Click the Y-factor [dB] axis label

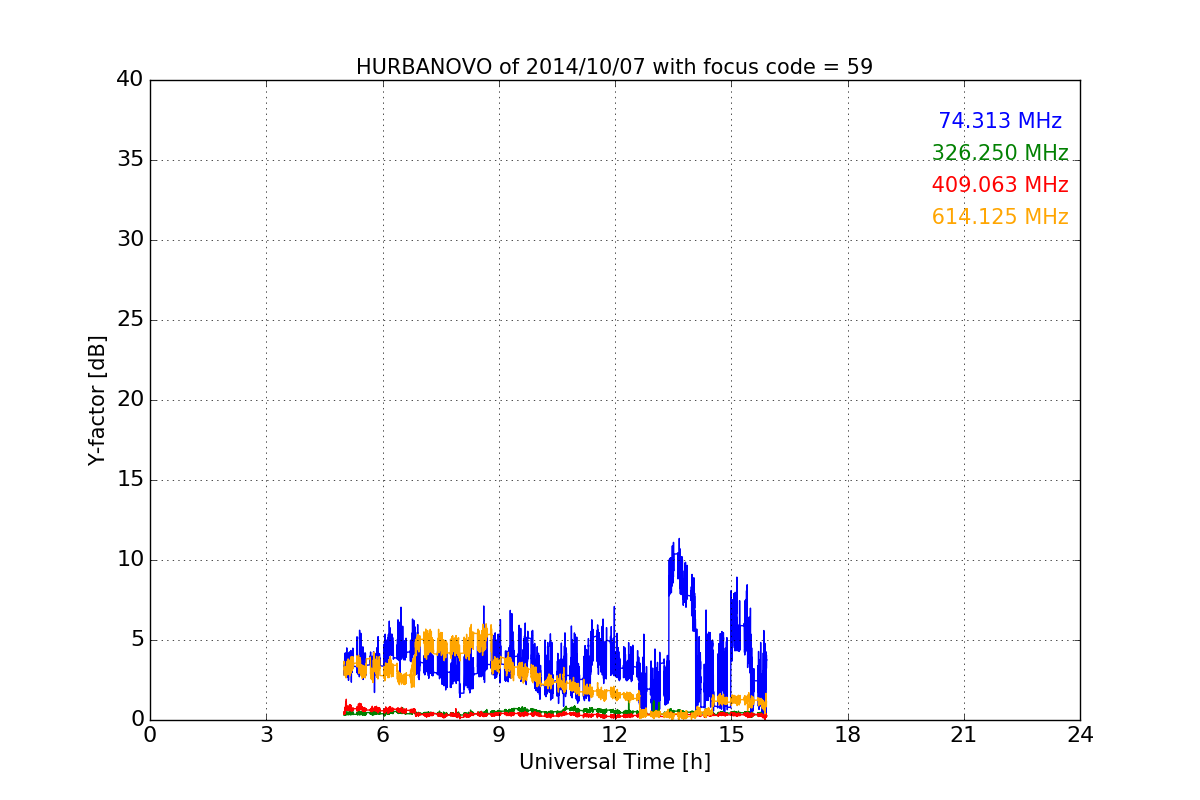point(97,400)
